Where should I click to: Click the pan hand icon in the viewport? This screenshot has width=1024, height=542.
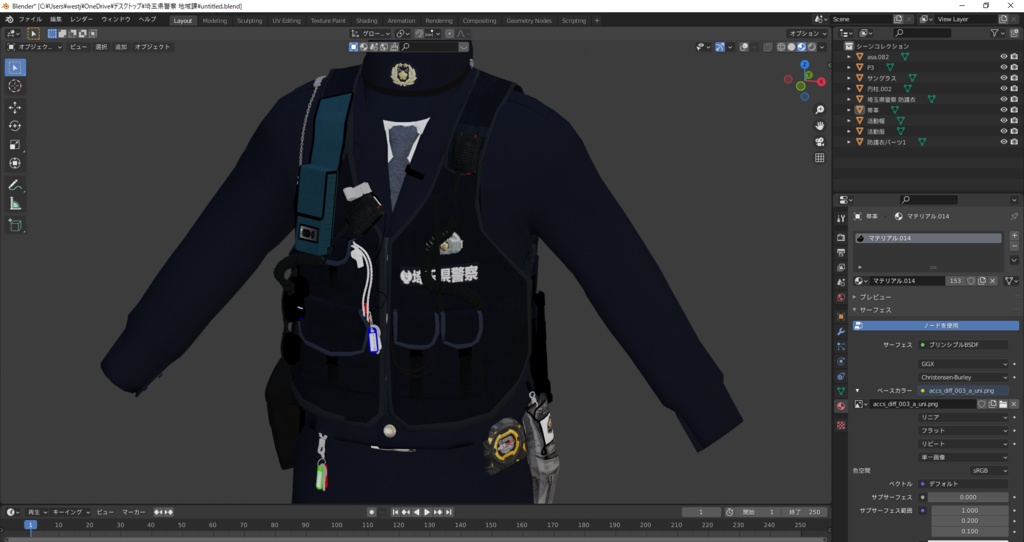click(x=820, y=125)
